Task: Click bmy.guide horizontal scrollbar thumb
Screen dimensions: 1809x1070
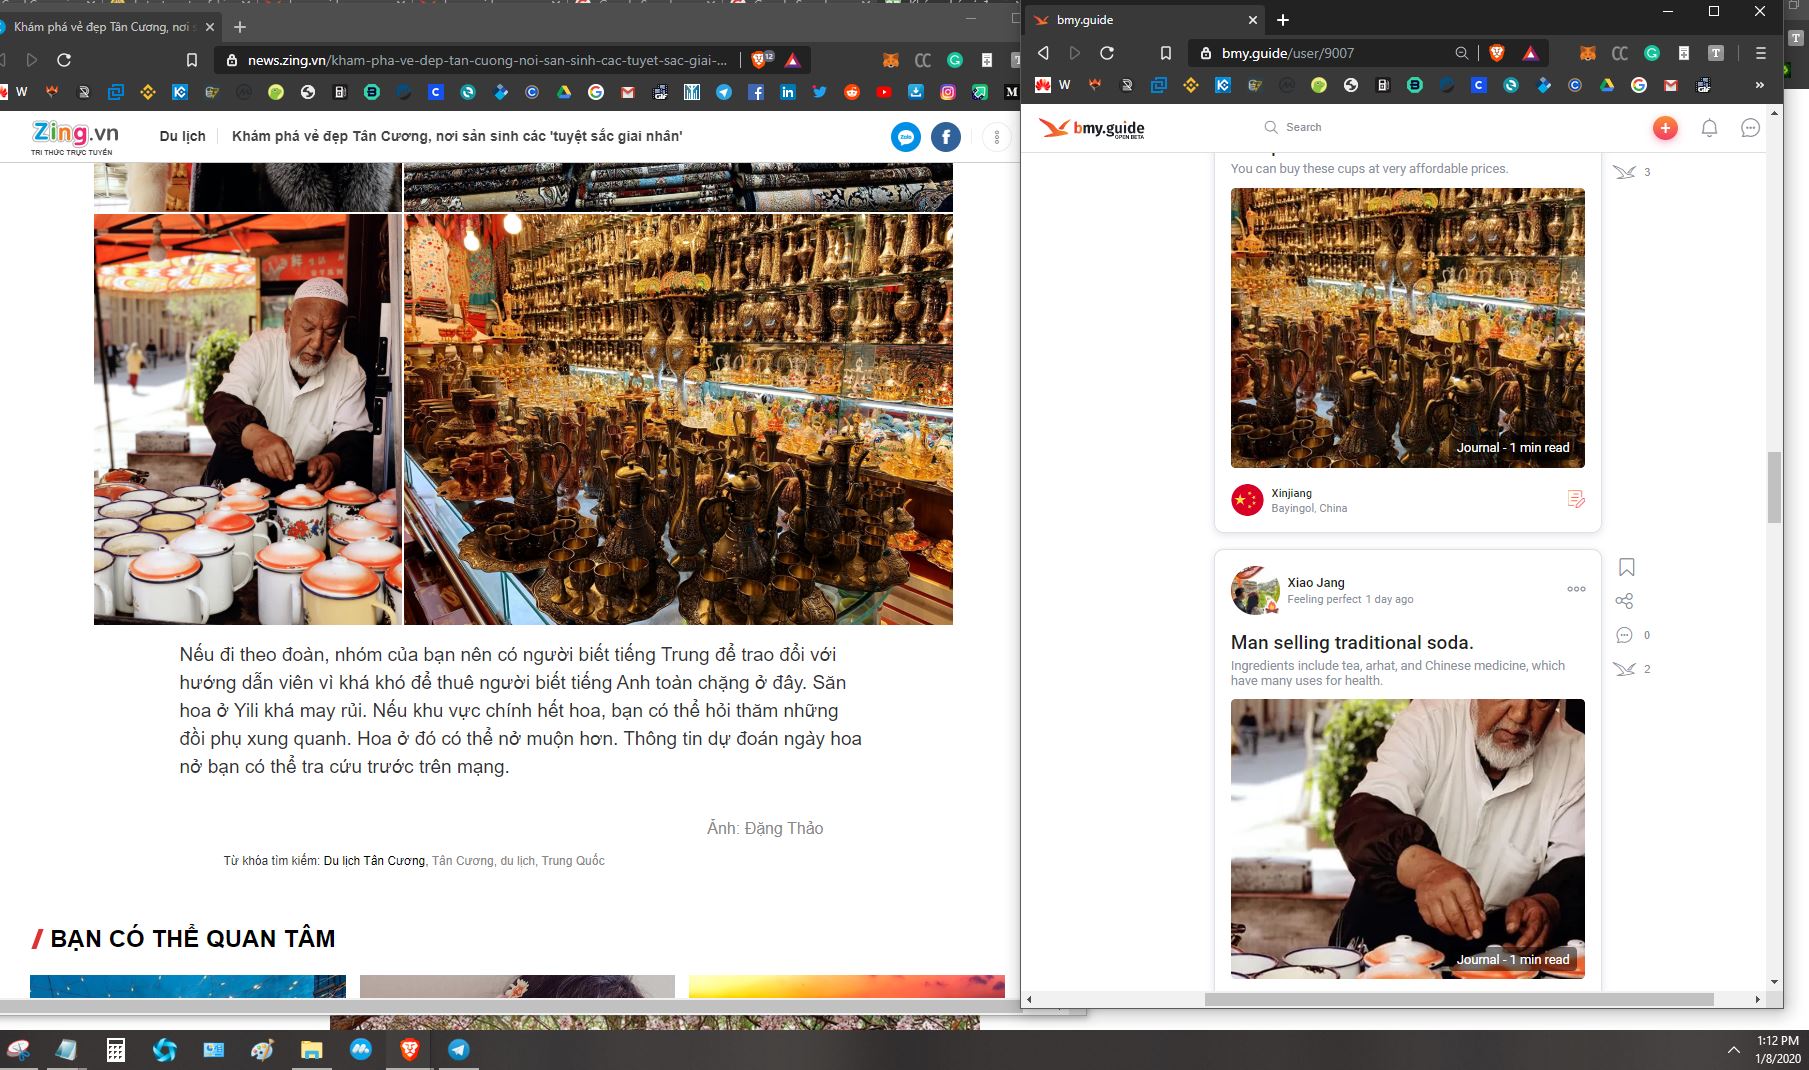Action: pos(1459,999)
